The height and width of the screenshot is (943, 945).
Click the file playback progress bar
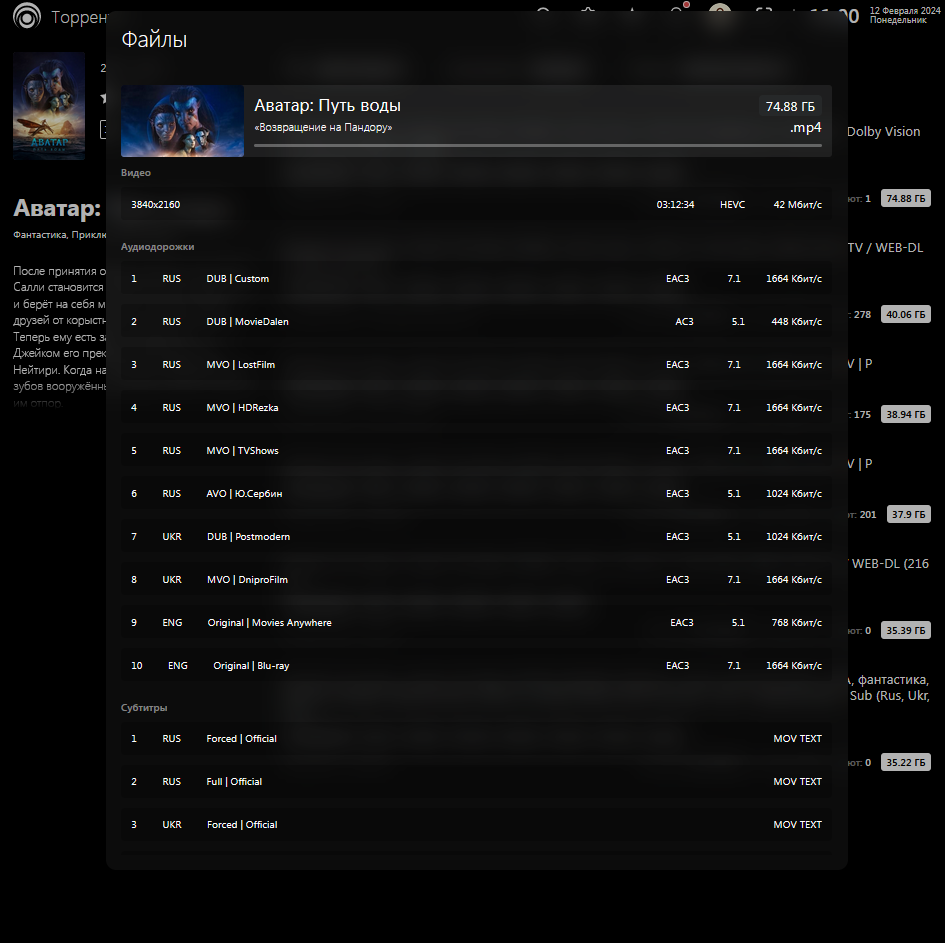pyautogui.click(x=538, y=145)
